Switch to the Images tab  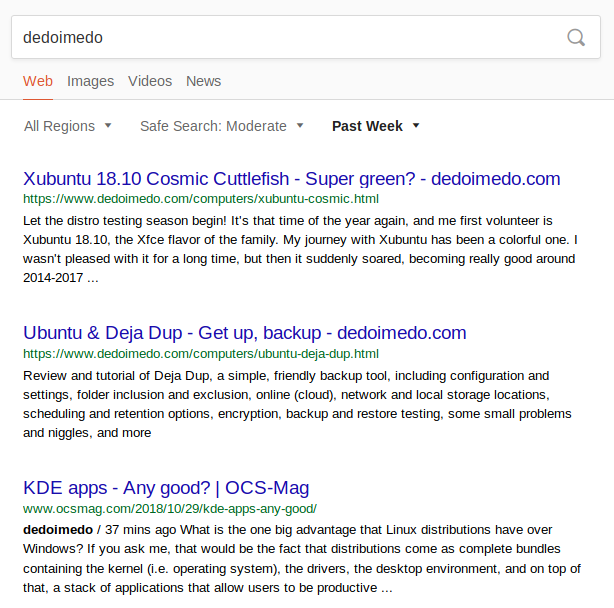click(90, 81)
